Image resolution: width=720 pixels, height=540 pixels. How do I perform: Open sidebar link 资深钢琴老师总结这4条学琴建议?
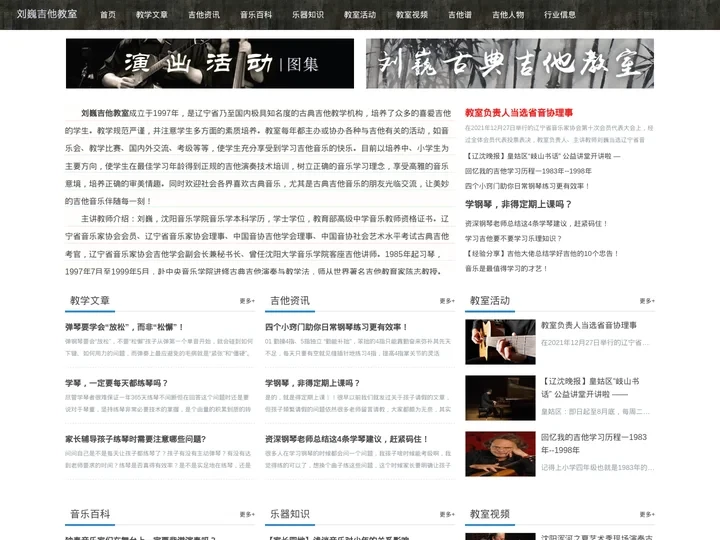coord(536,224)
